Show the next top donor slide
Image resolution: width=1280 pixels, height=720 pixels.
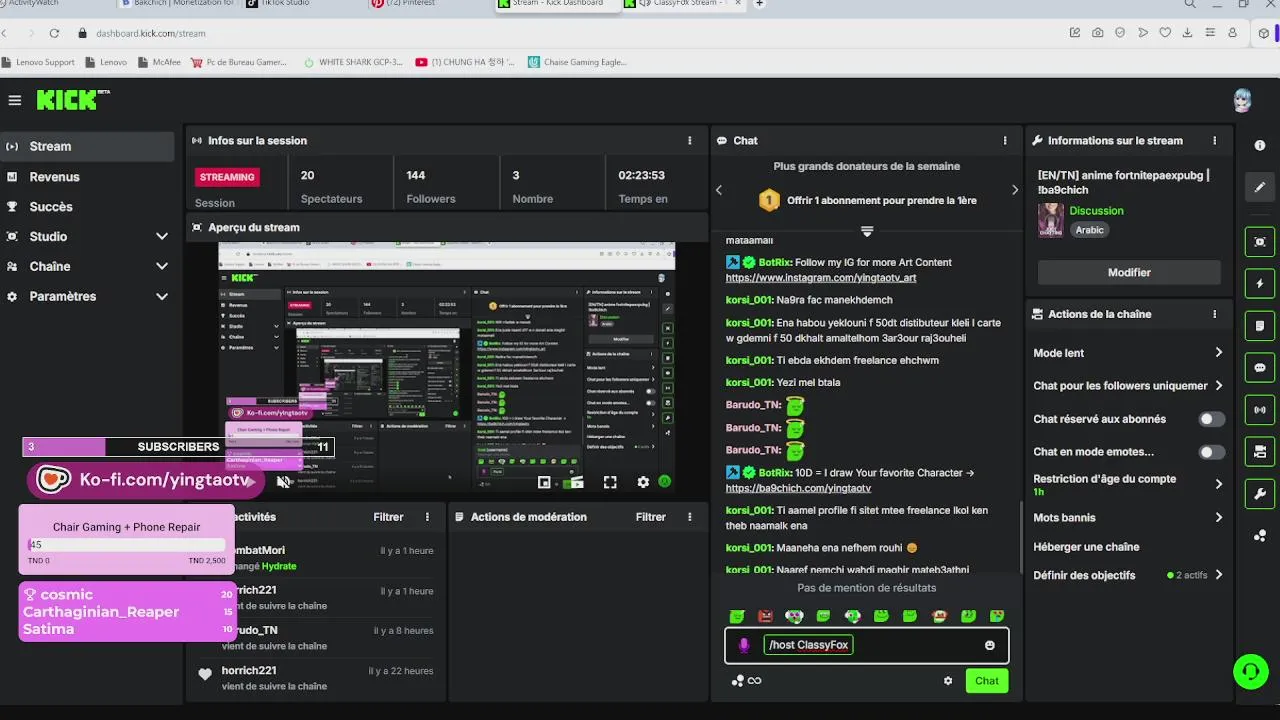[1015, 190]
